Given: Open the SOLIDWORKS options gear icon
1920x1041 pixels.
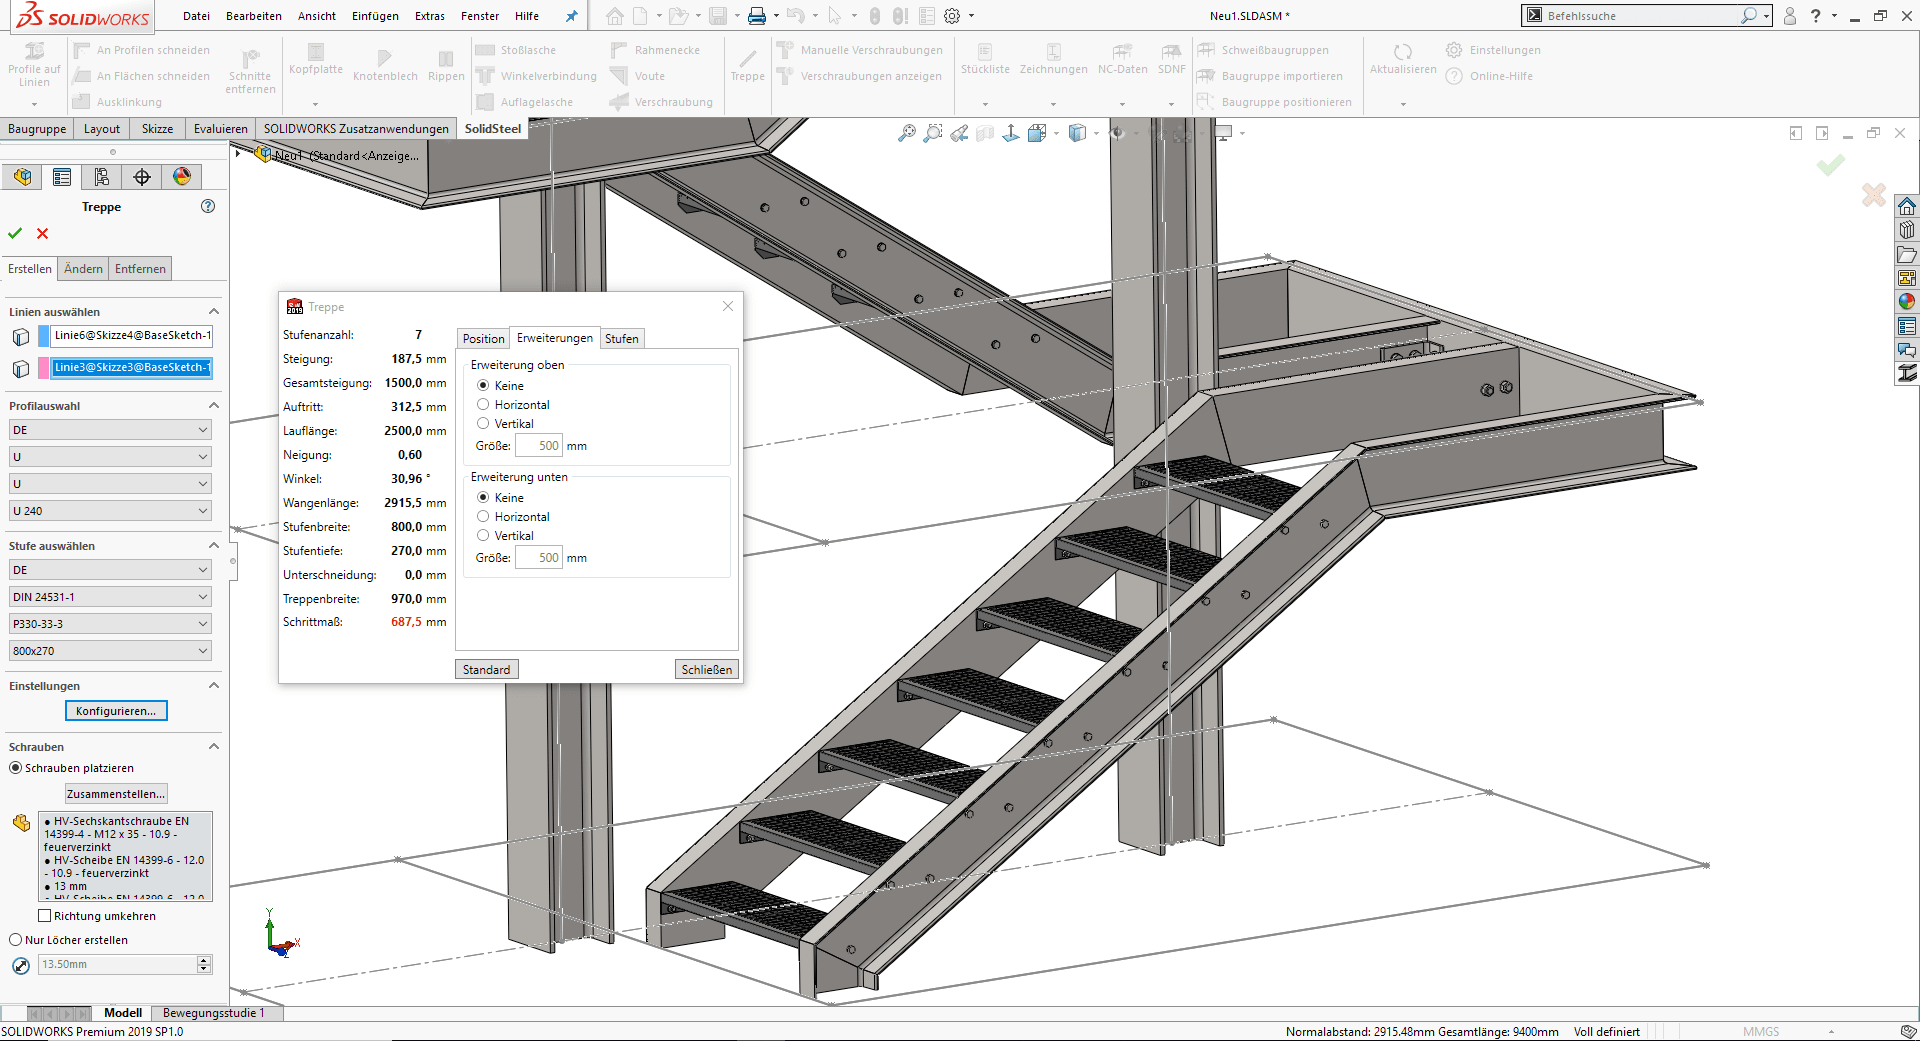Looking at the screenshot, I should (952, 16).
